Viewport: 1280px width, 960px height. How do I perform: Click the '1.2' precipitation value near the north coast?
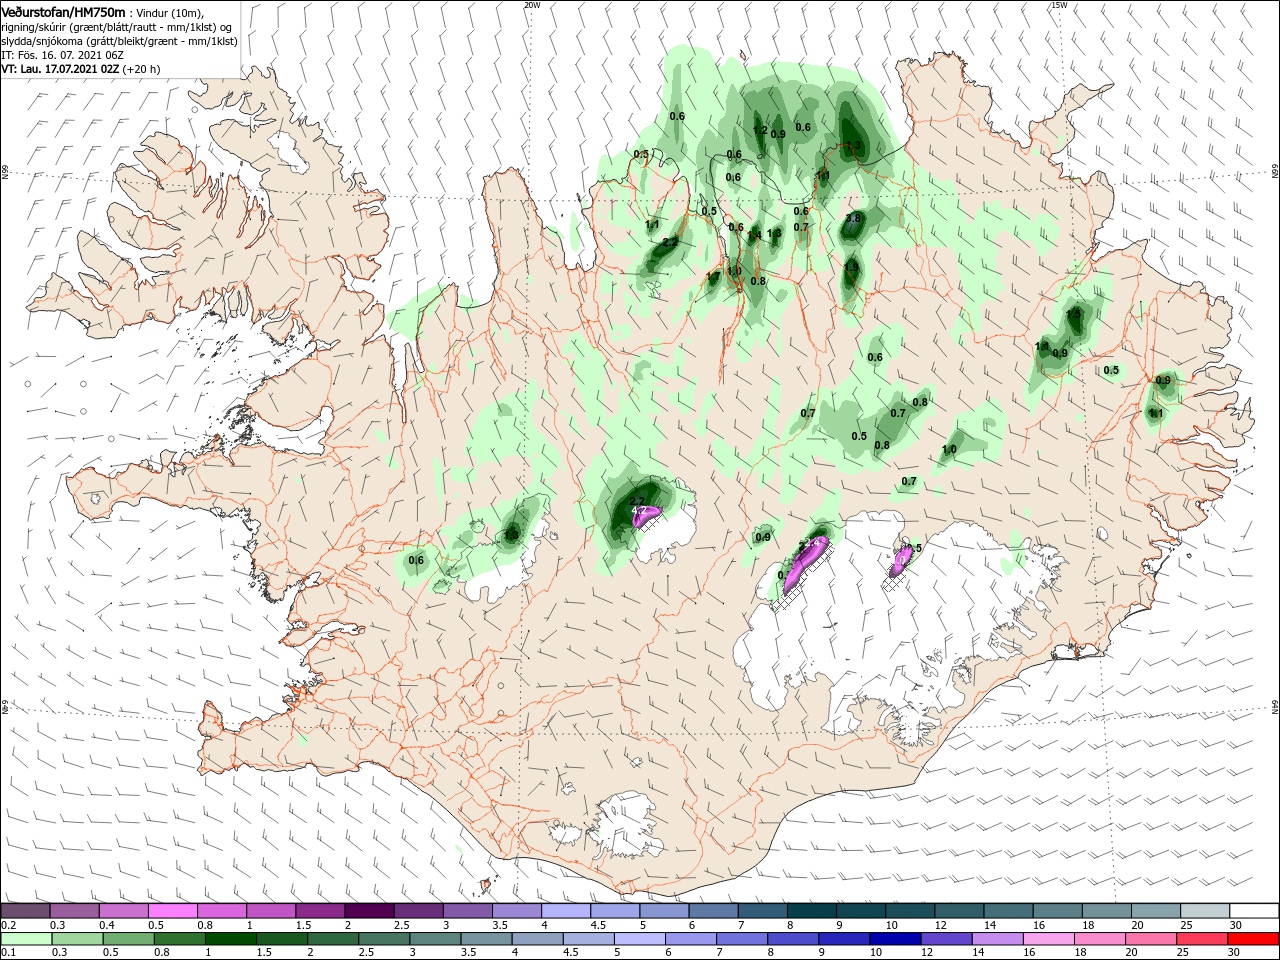pos(759,130)
